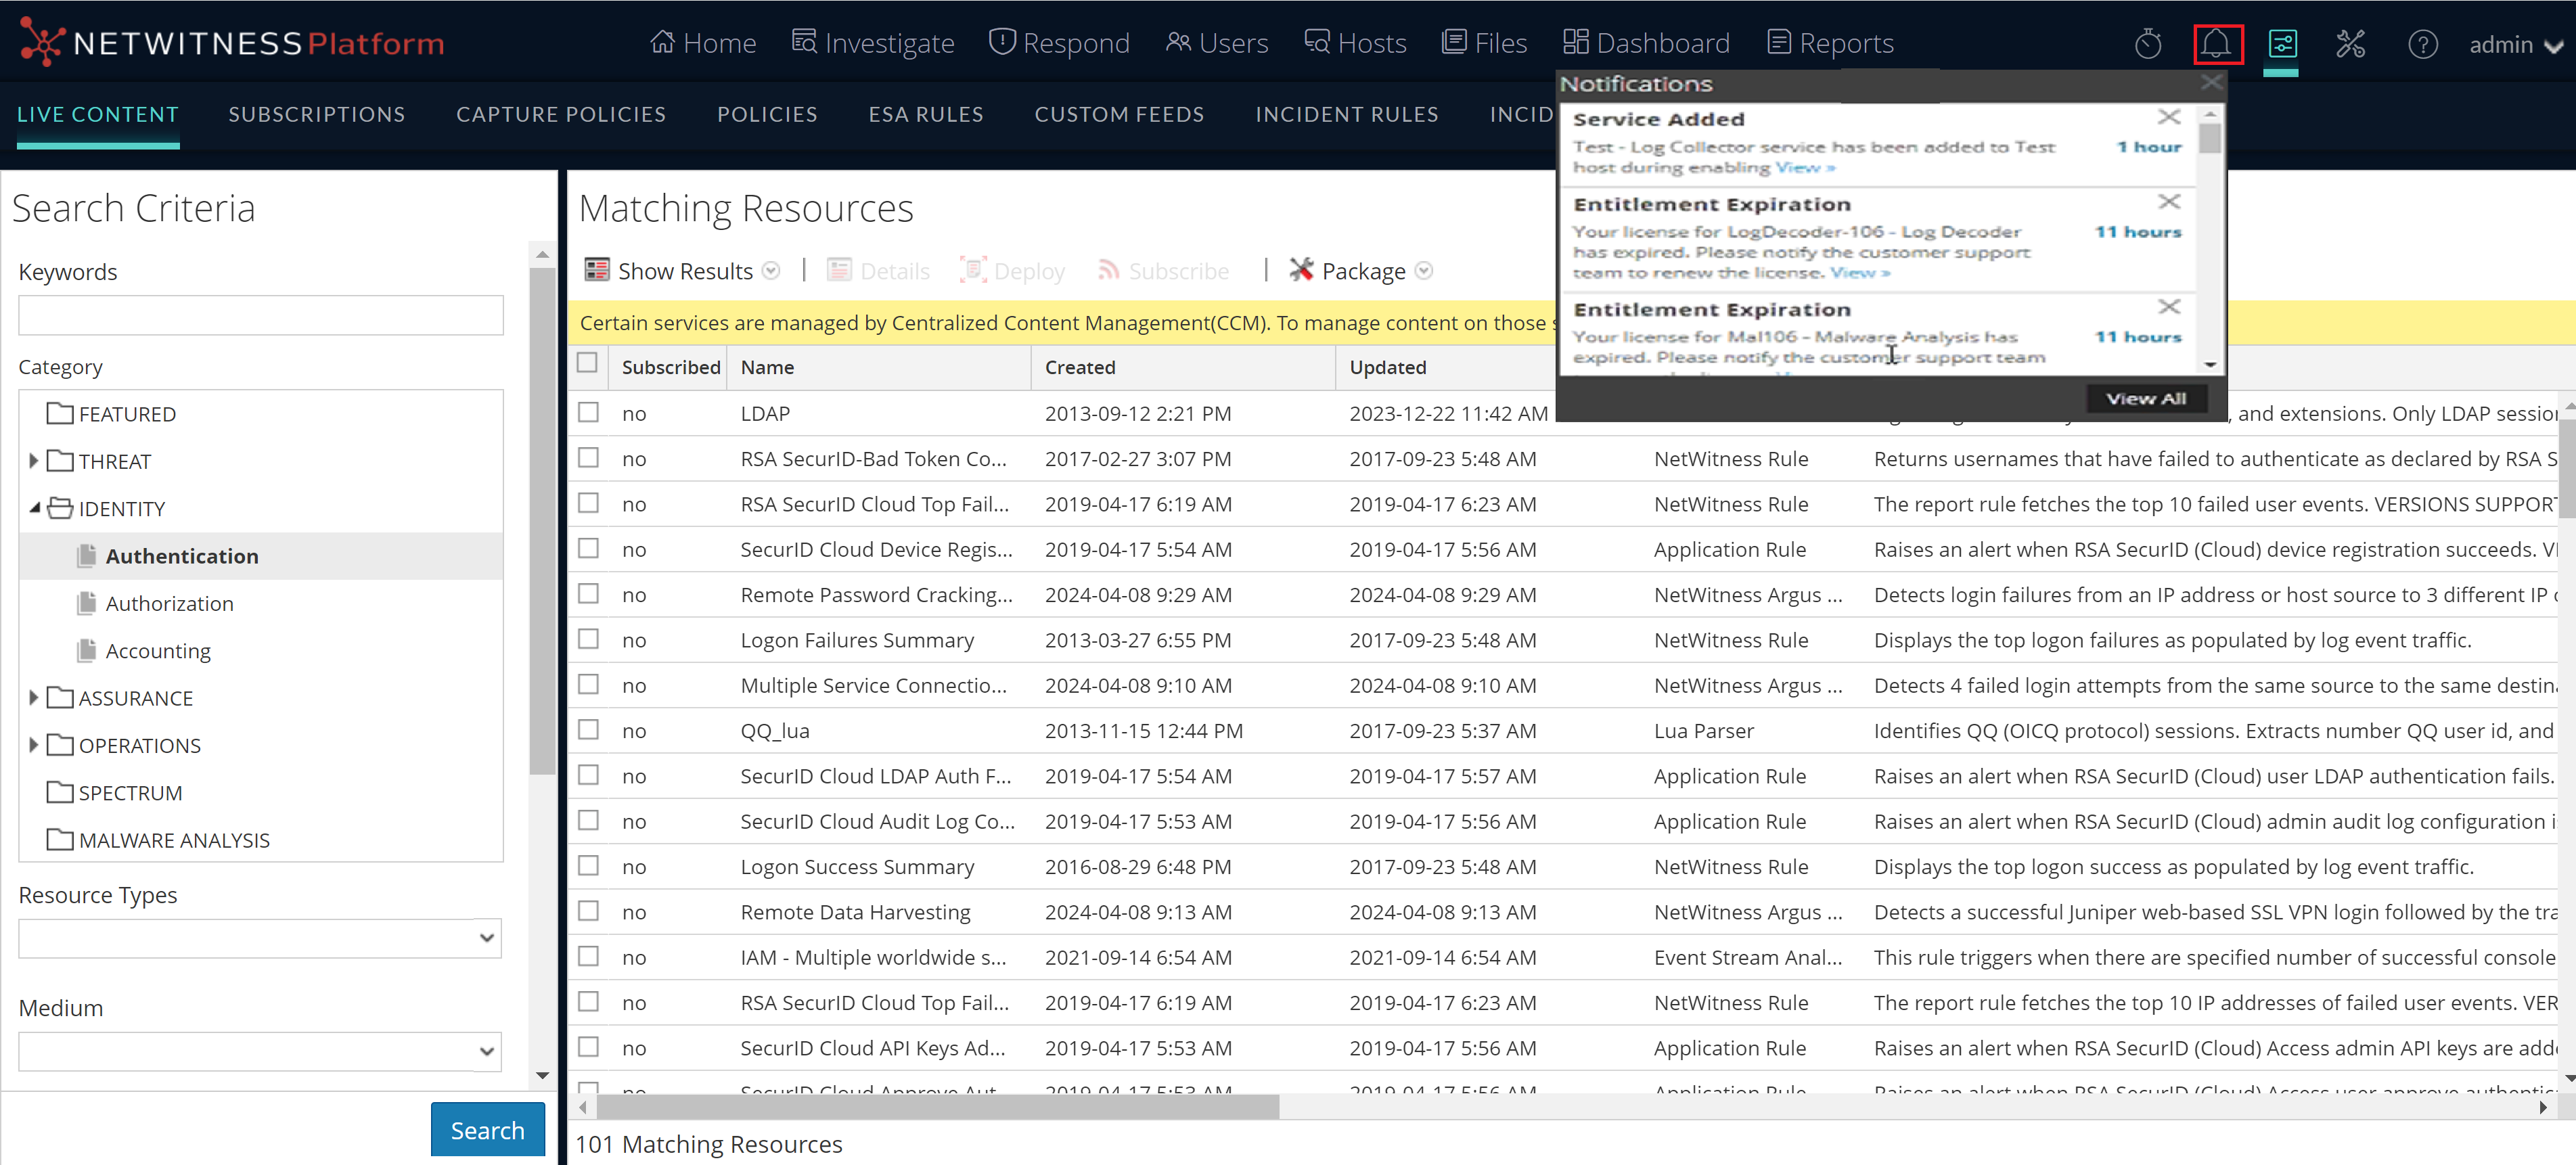2576x1165 pixels.
Task: Click the Show Results toolbar icon
Action: (x=597, y=270)
